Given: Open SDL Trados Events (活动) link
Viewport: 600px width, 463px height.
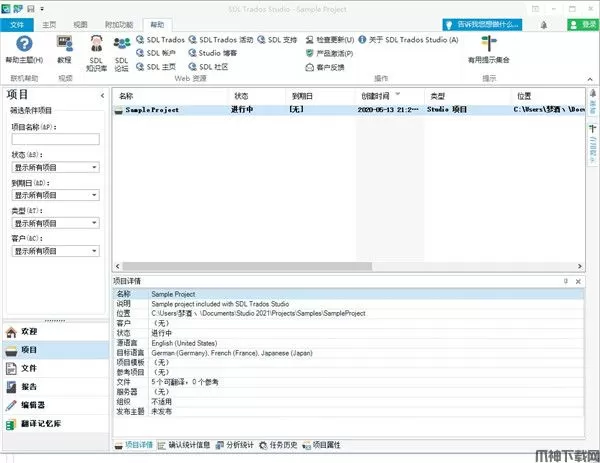Looking at the screenshot, I should [x=221, y=40].
